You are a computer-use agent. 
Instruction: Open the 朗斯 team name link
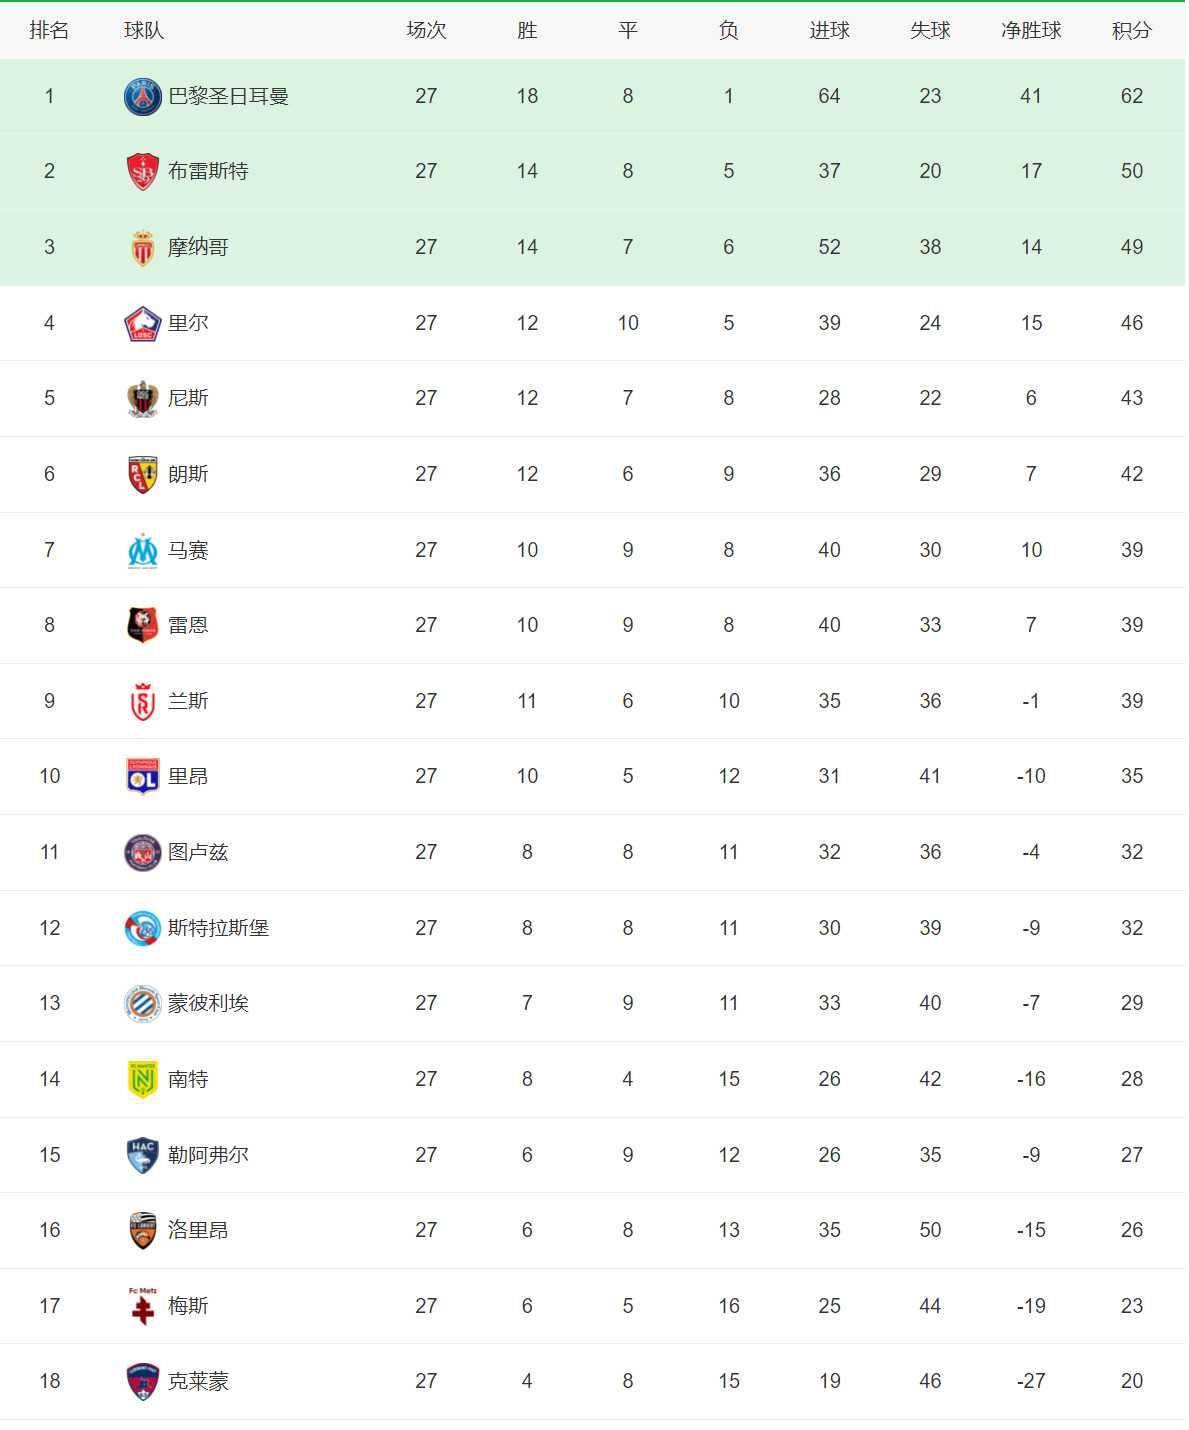click(188, 474)
